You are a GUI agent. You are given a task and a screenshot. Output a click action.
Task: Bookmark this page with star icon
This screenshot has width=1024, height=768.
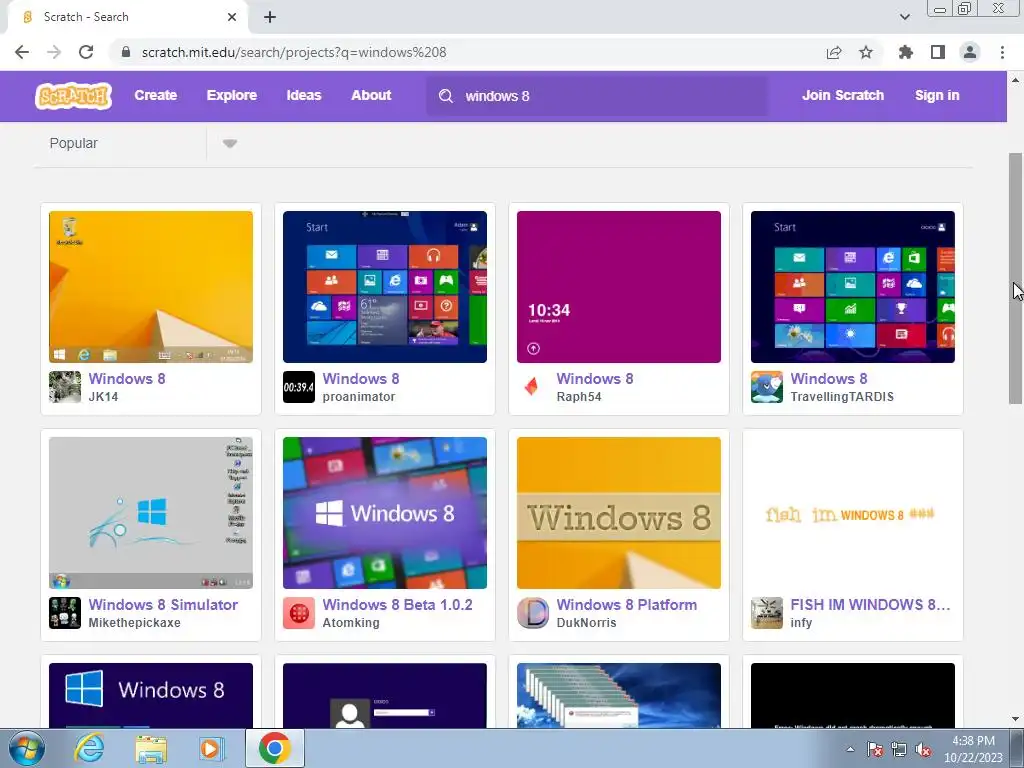[866, 52]
